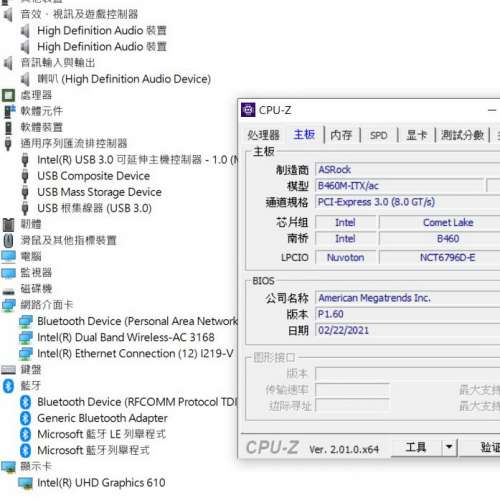Switch to the 处理器 tab in CPU-Z
500x500 pixels.
click(263, 135)
